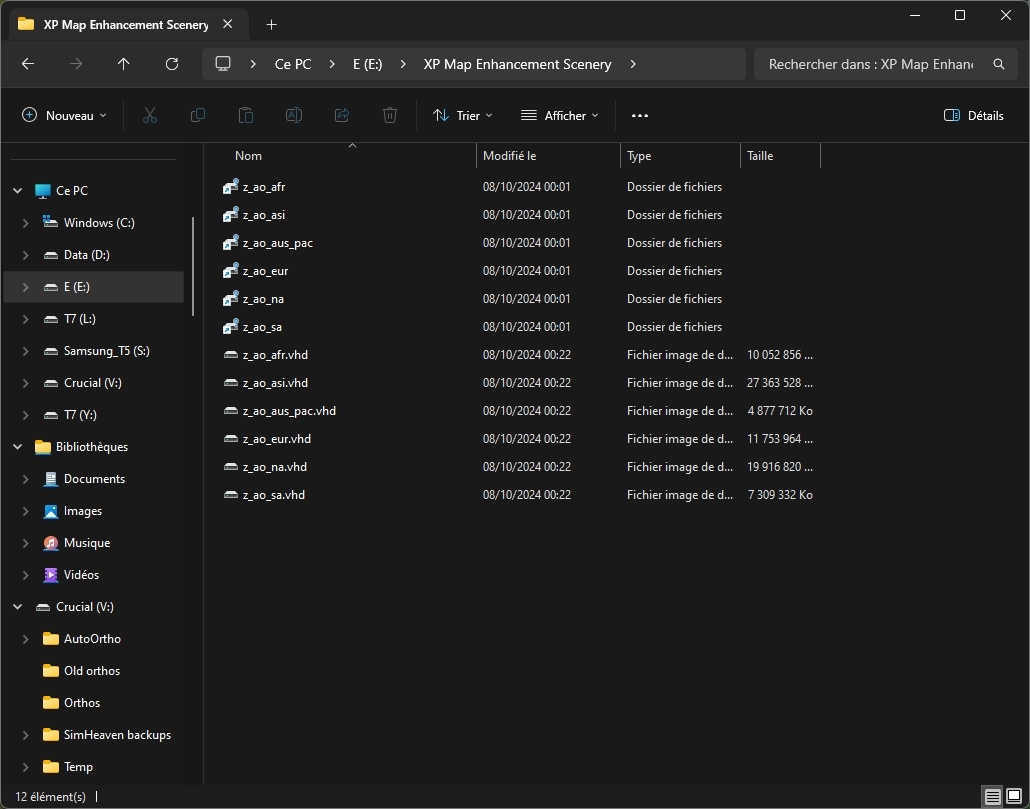Click the Nouveau button
1030x809 pixels.
tap(64, 116)
